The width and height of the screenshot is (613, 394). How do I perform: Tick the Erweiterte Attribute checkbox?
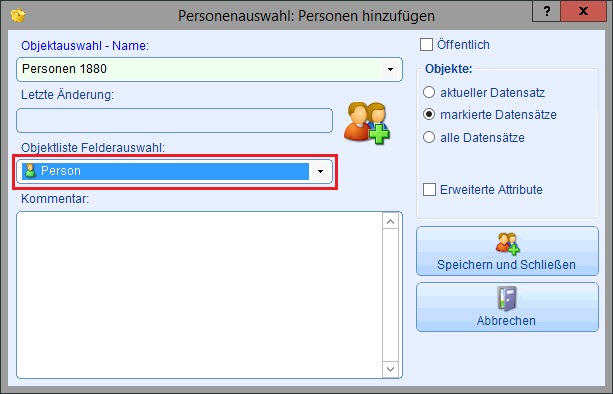pos(429,190)
